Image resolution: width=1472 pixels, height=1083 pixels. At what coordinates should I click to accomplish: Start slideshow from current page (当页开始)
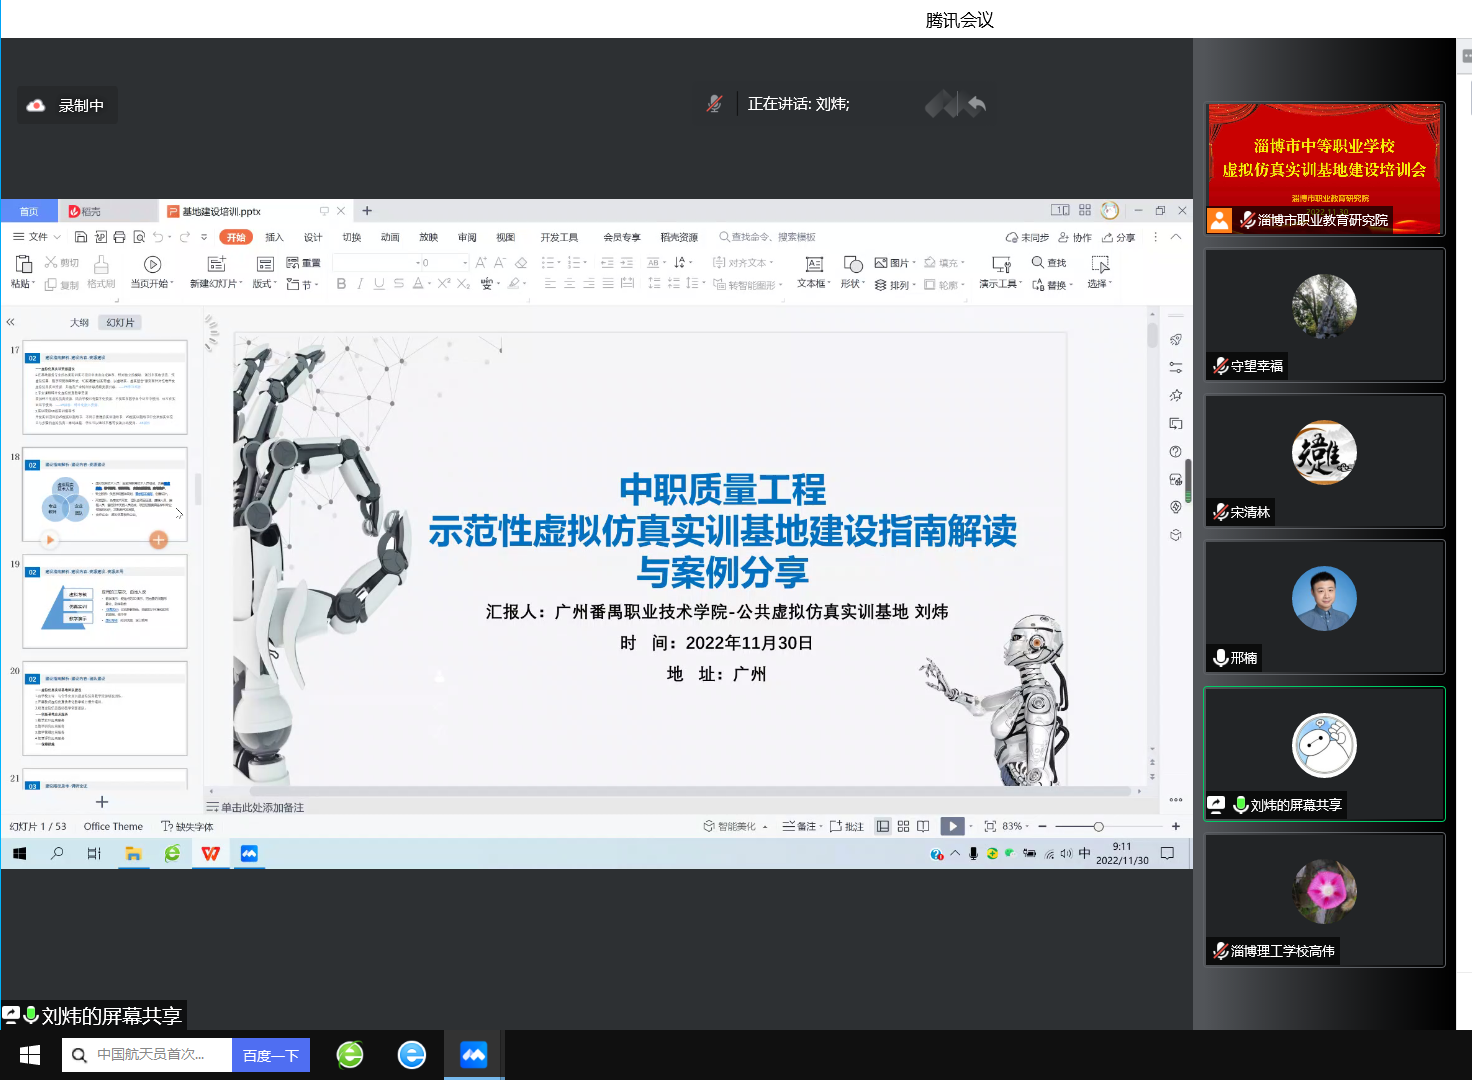coord(152,264)
